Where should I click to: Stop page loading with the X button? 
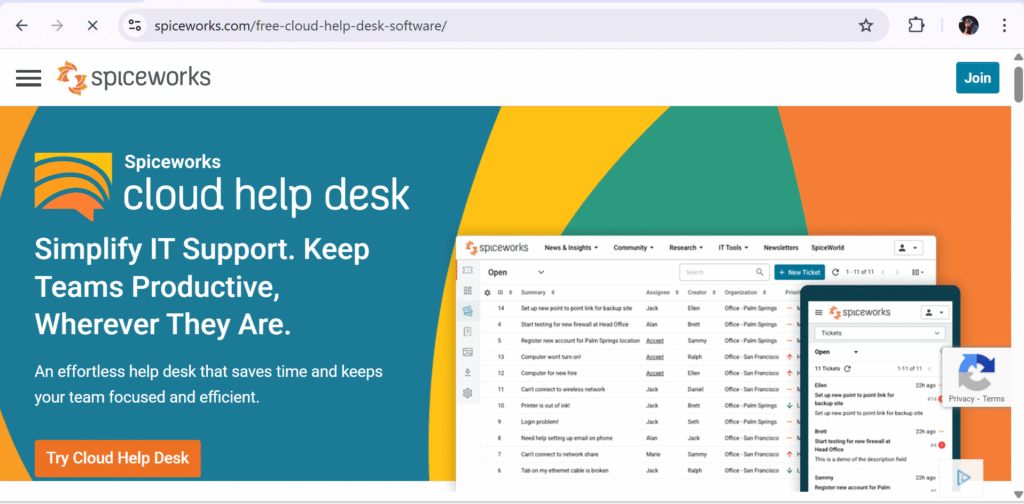pos(92,25)
